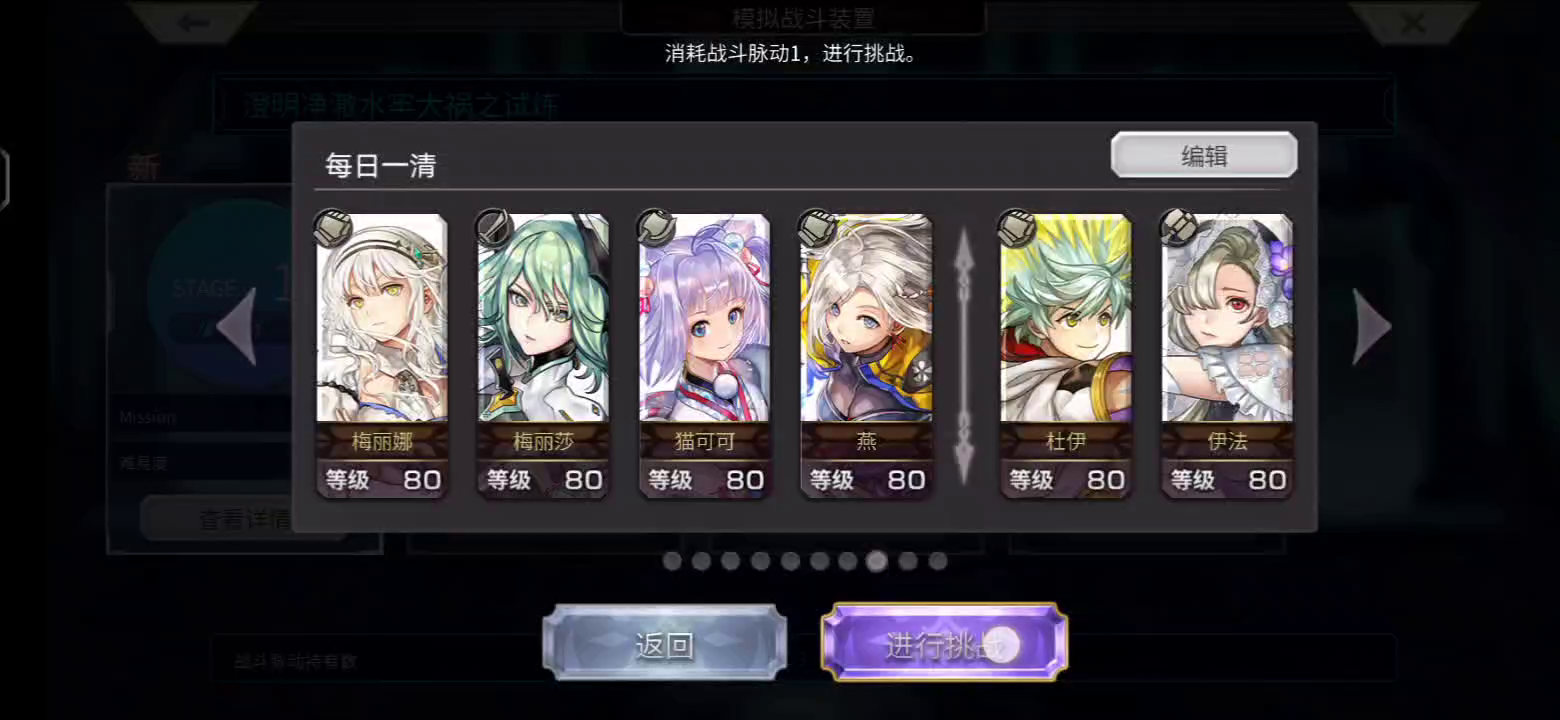
Task: Click weapon type icon on 梅丽娜 card
Action: point(332,229)
